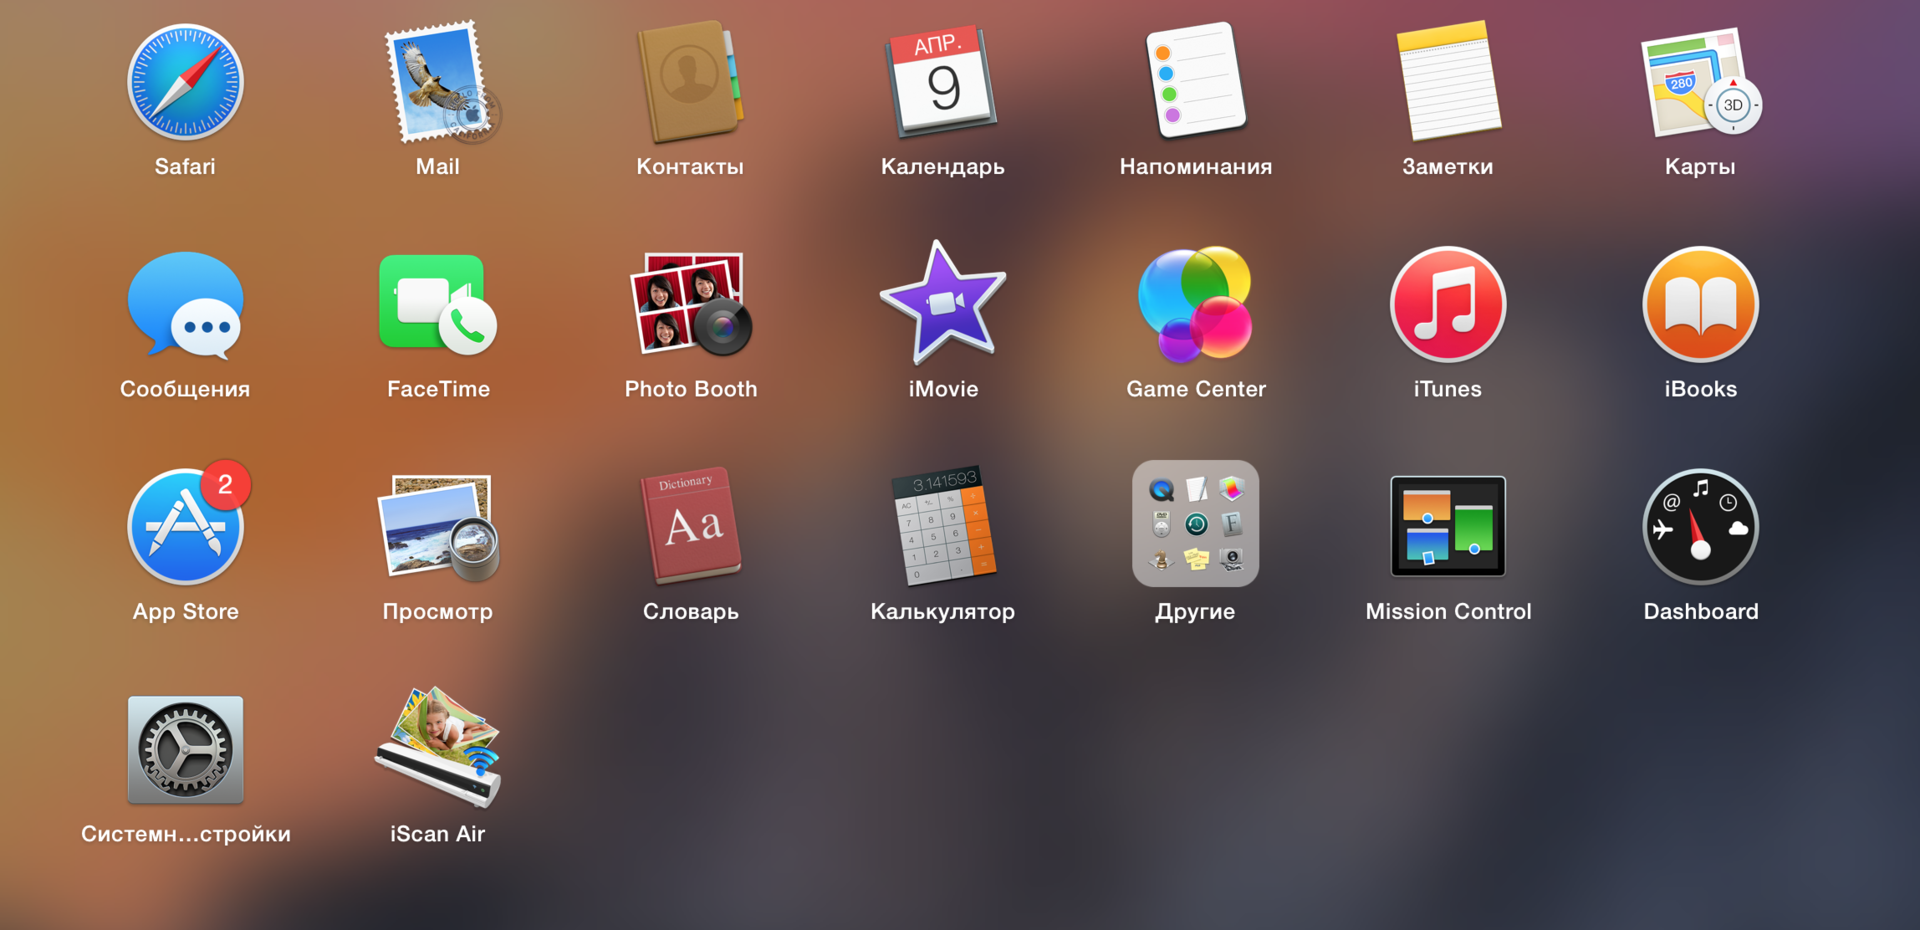Open the Сообщения speech bubble icon
Screen dimensions: 1920x930
(x=185, y=305)
